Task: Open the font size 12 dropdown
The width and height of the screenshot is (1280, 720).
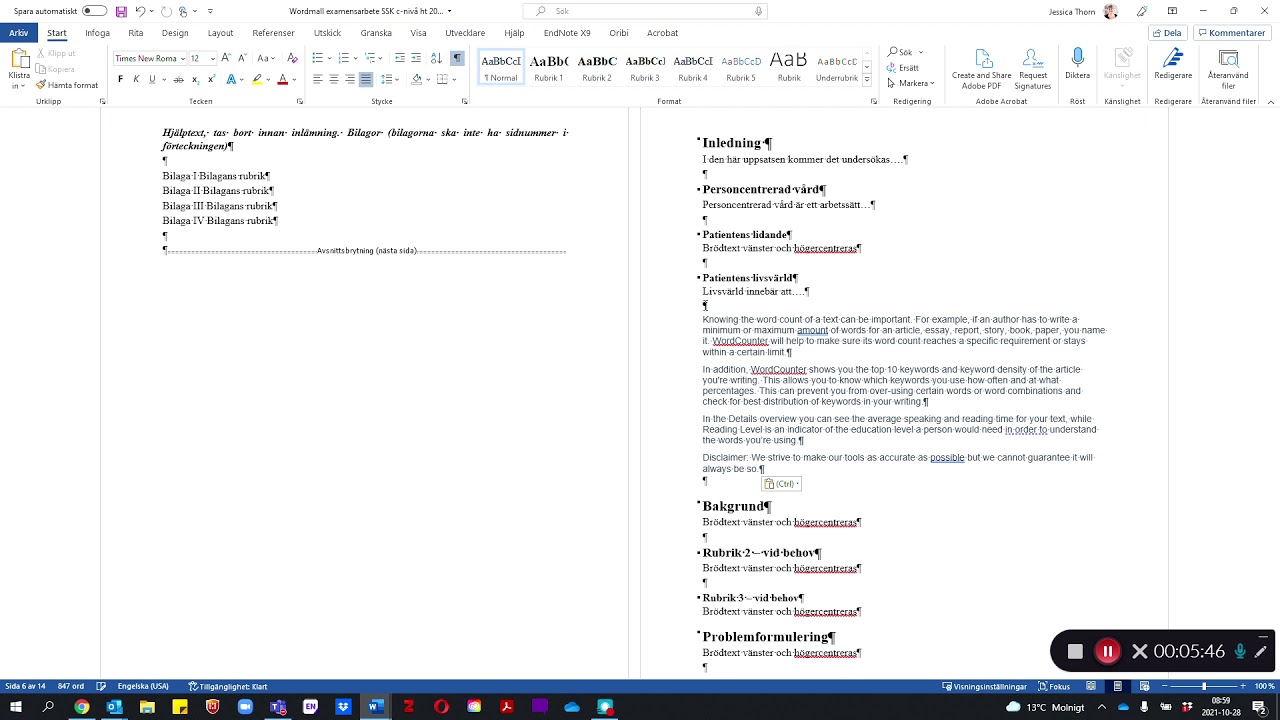Action: (211, 58)
